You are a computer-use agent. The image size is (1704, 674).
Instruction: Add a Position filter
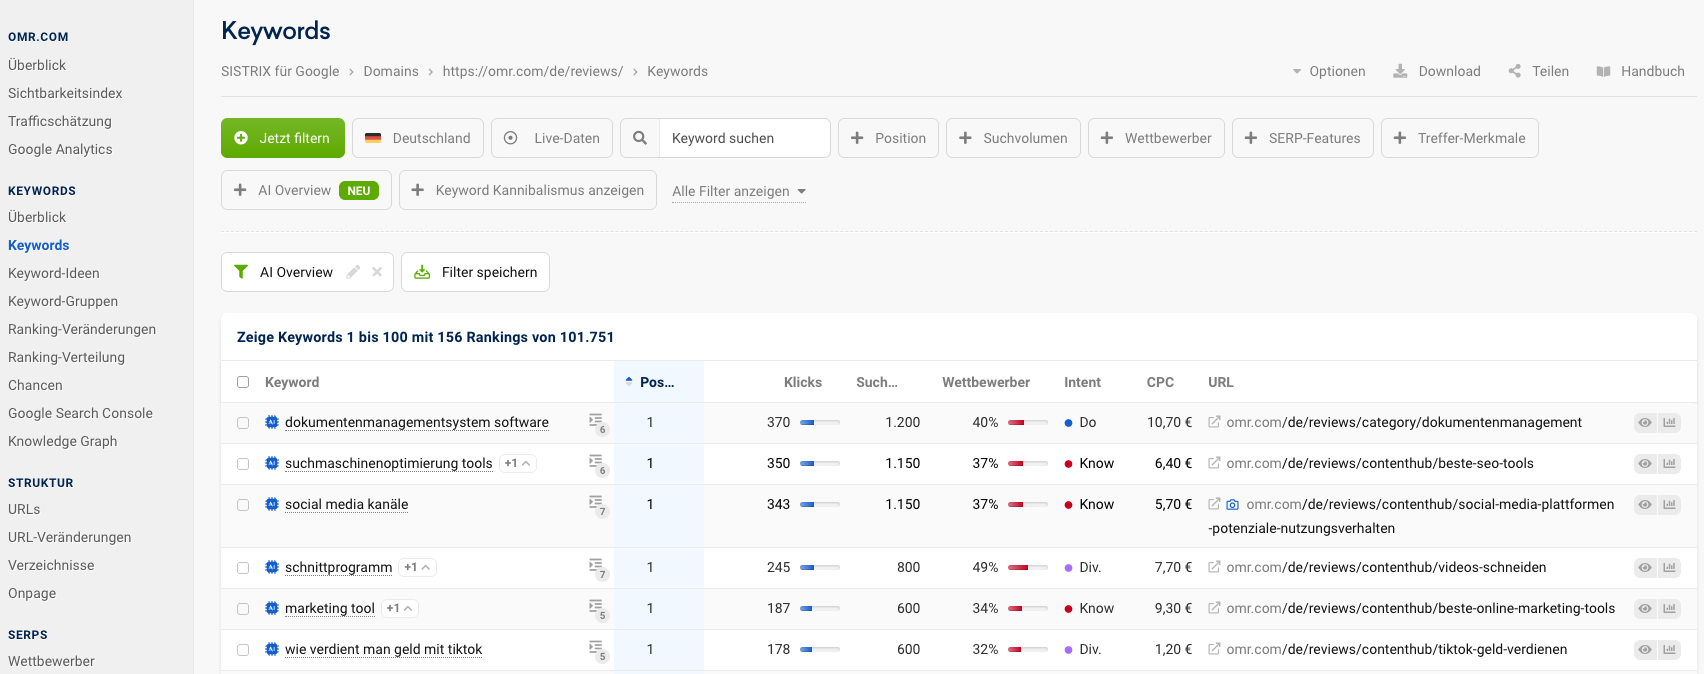(x=888, y=138)
